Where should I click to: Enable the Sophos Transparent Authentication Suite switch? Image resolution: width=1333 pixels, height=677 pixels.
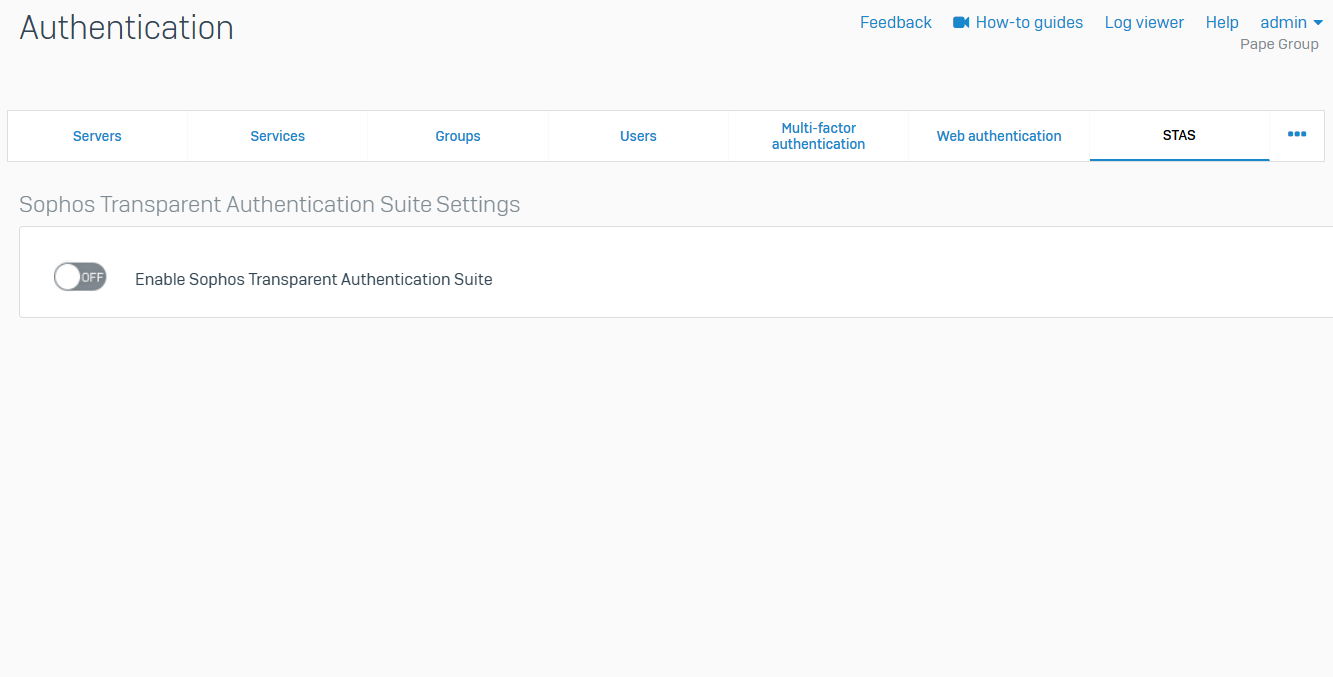(x=80, y=278)
